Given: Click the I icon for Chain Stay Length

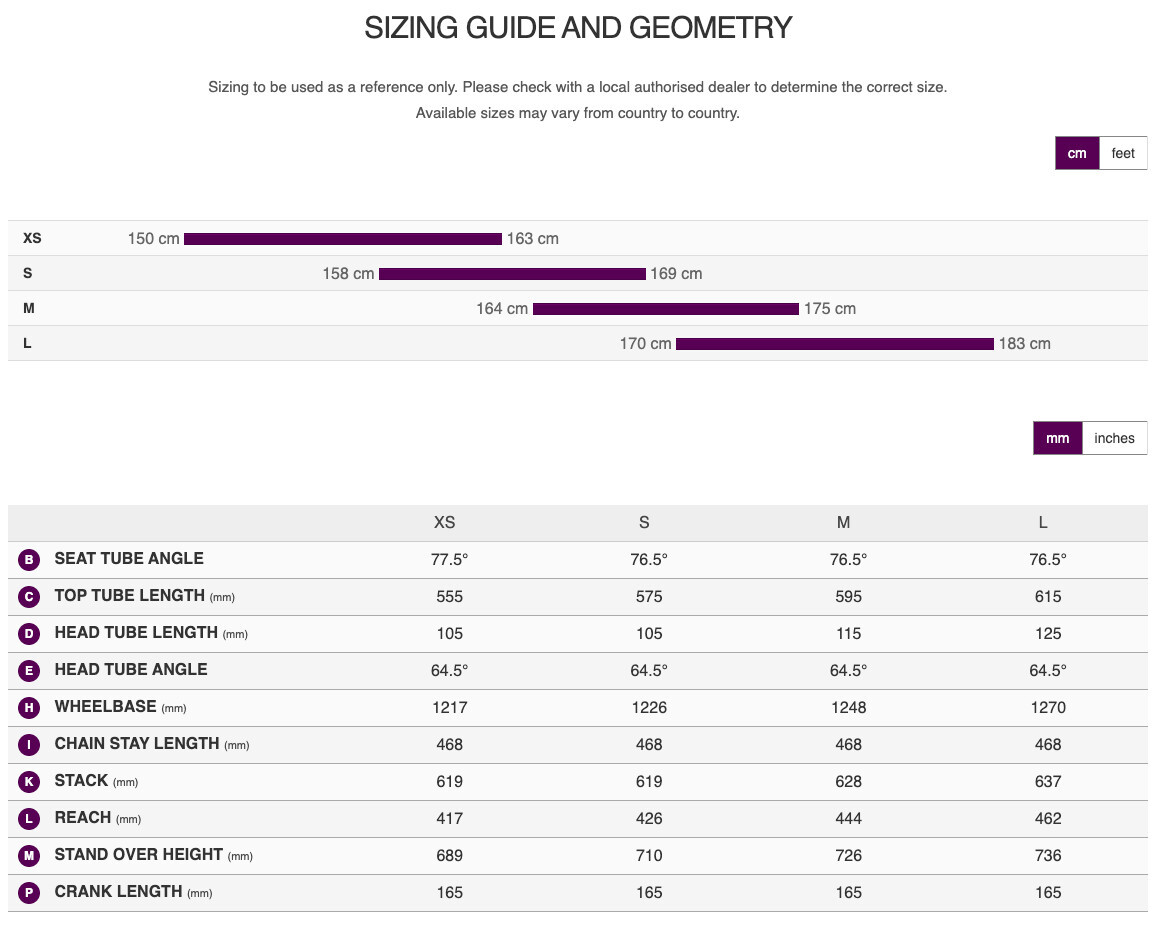Looking at the screenshot, I should coord(29,744).
